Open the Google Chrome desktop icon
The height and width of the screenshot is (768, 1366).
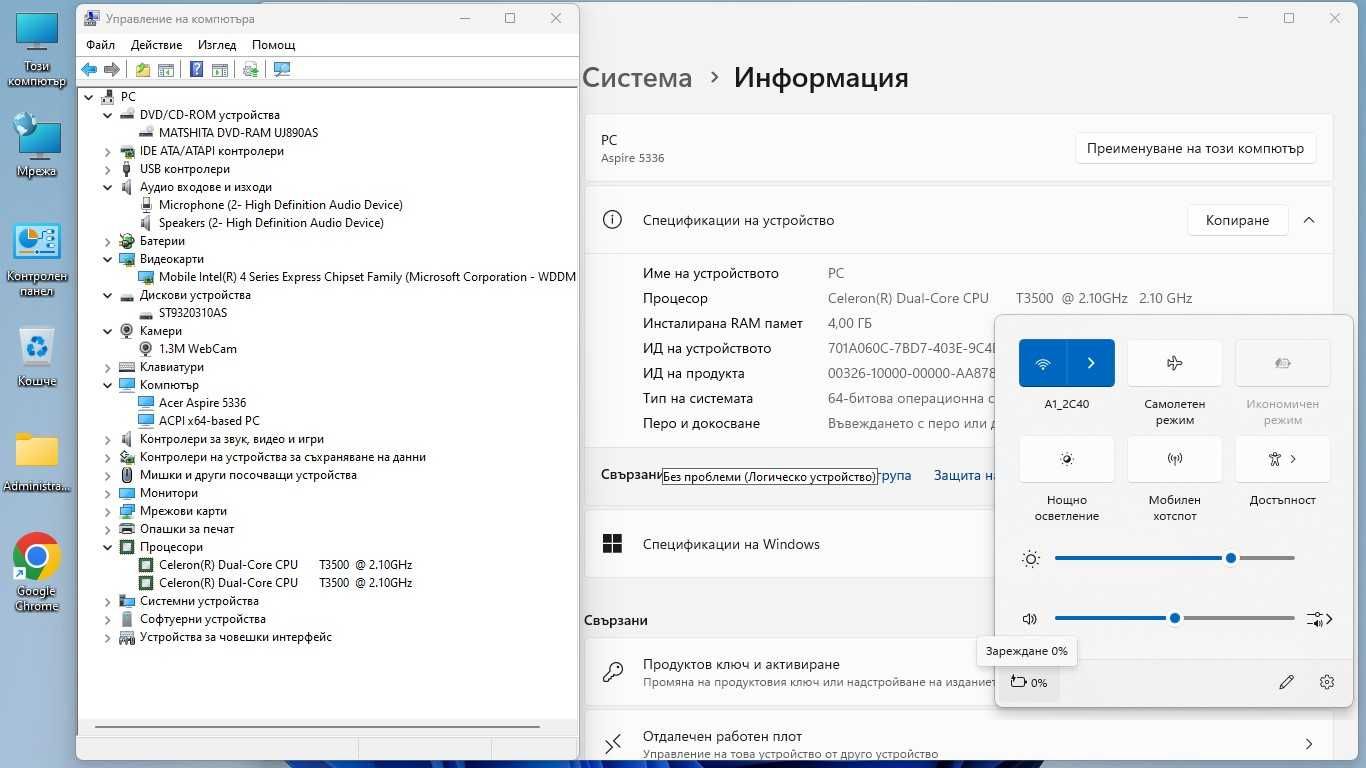pyautogui.click(x=37, y=572)
